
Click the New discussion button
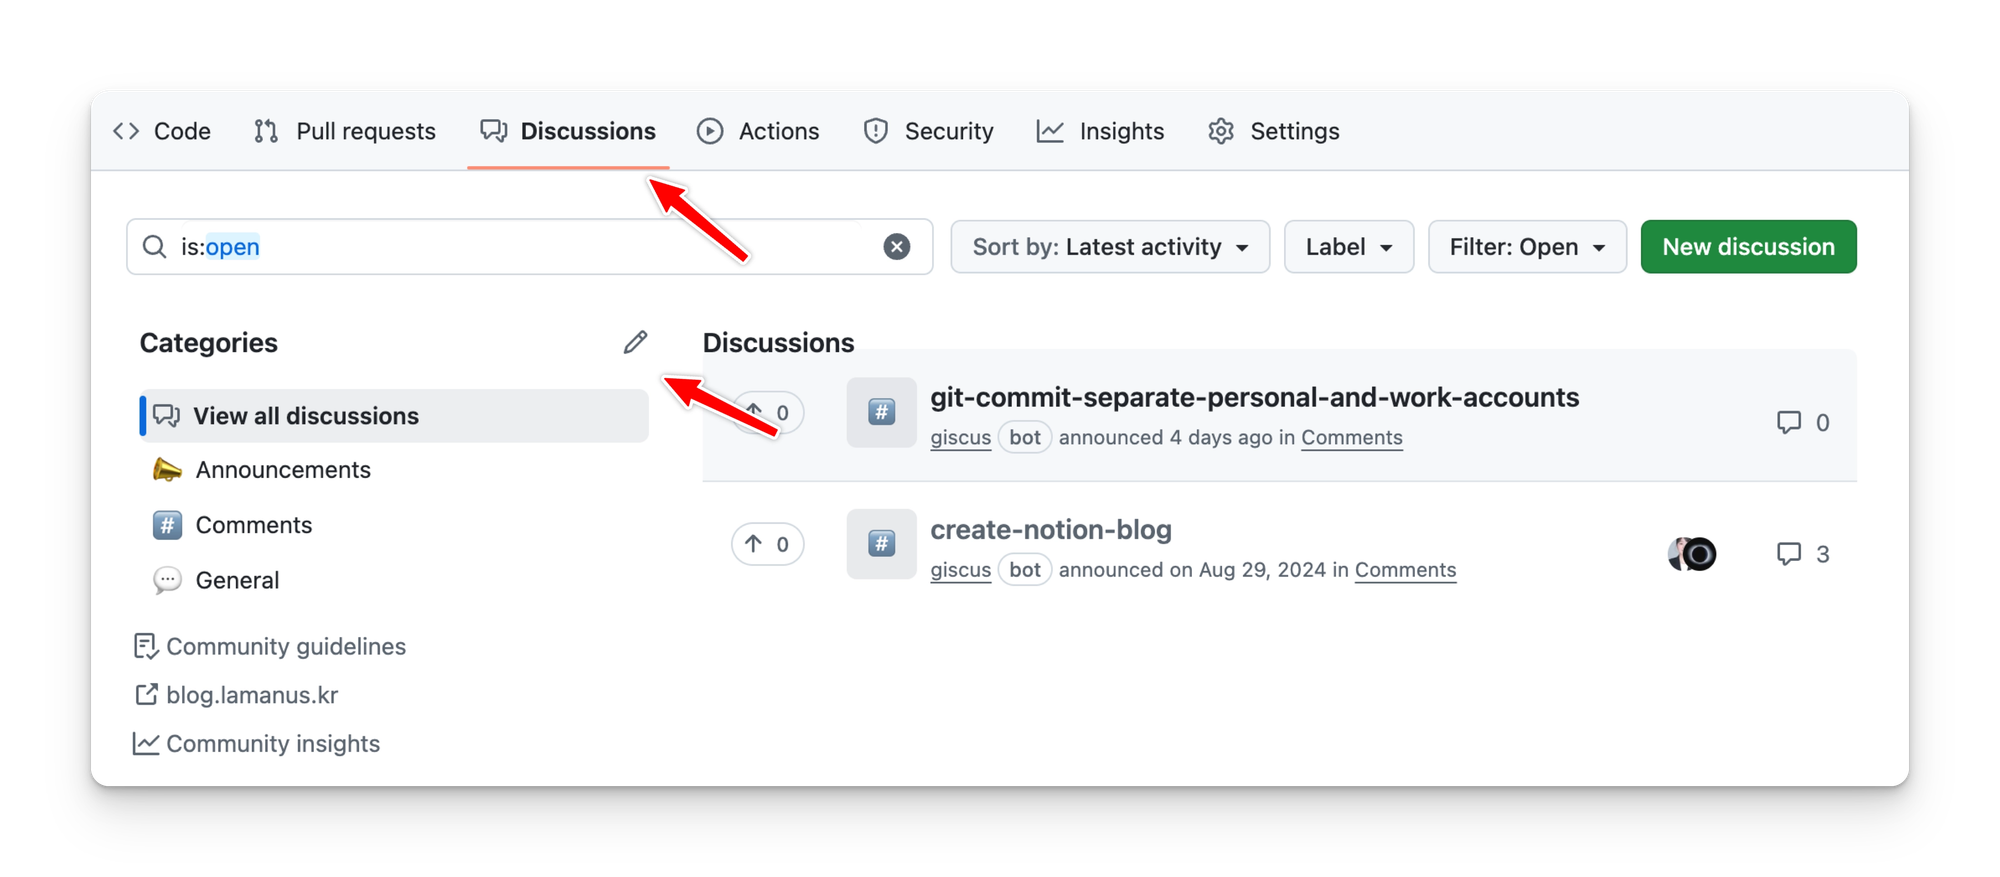[x=1748, y=247]
